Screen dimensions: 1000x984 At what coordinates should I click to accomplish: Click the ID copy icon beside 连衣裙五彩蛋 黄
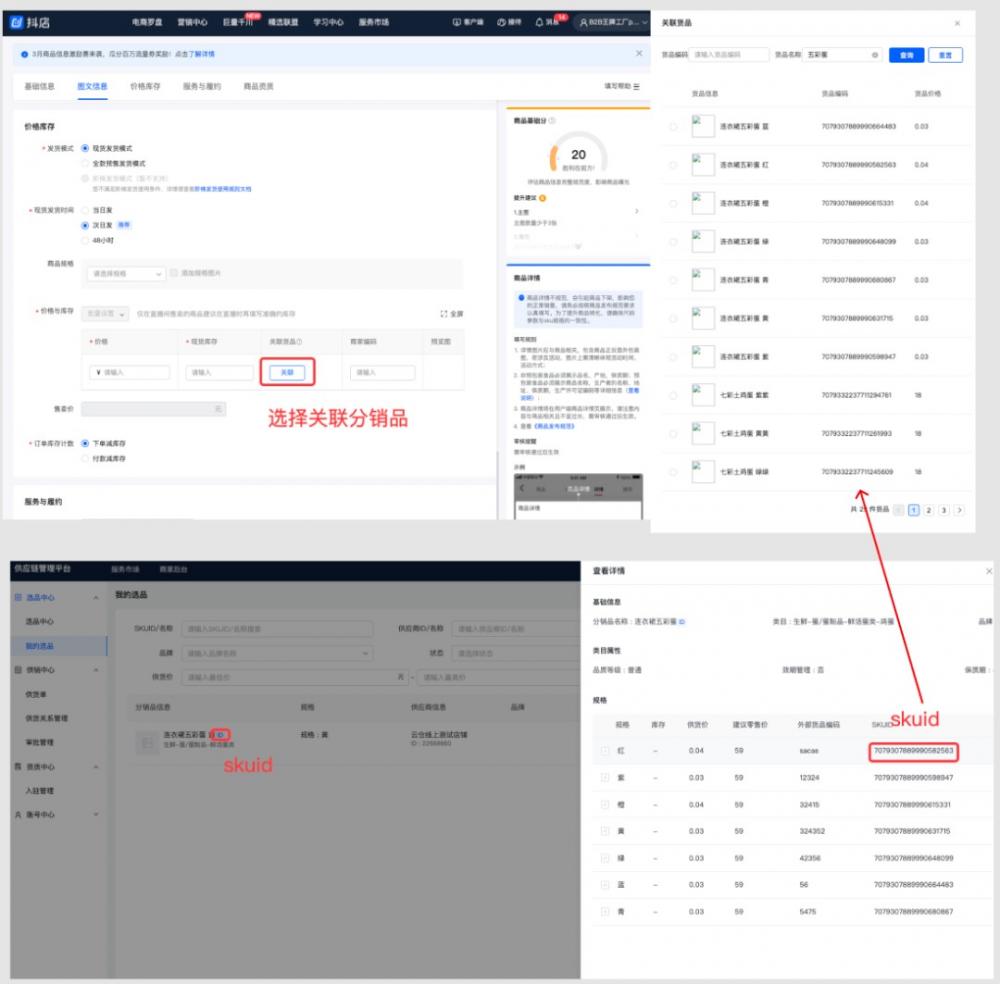pyautogui.click(x=221, y=735)
